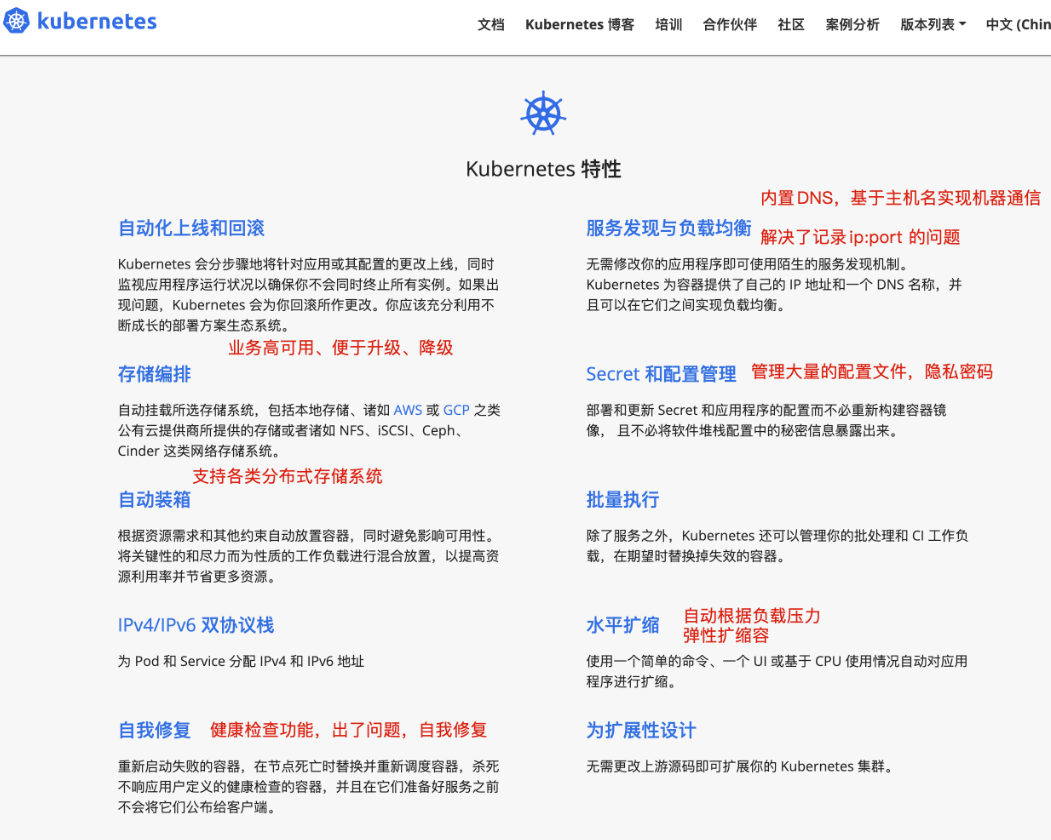
Task: Open 案例分析 from the top menu
Action: [853, 25]
